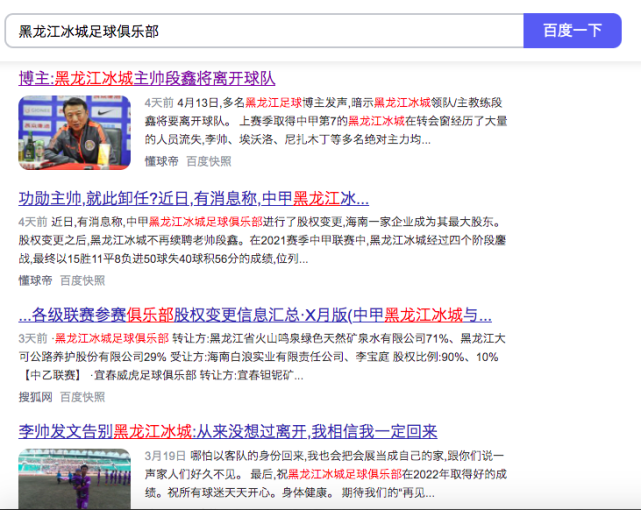This screenshot has height=510, width=641.
Task: Open result 各级联赛参赛俱乐部股权变更信息汇总
Action: tap(255, 315)
